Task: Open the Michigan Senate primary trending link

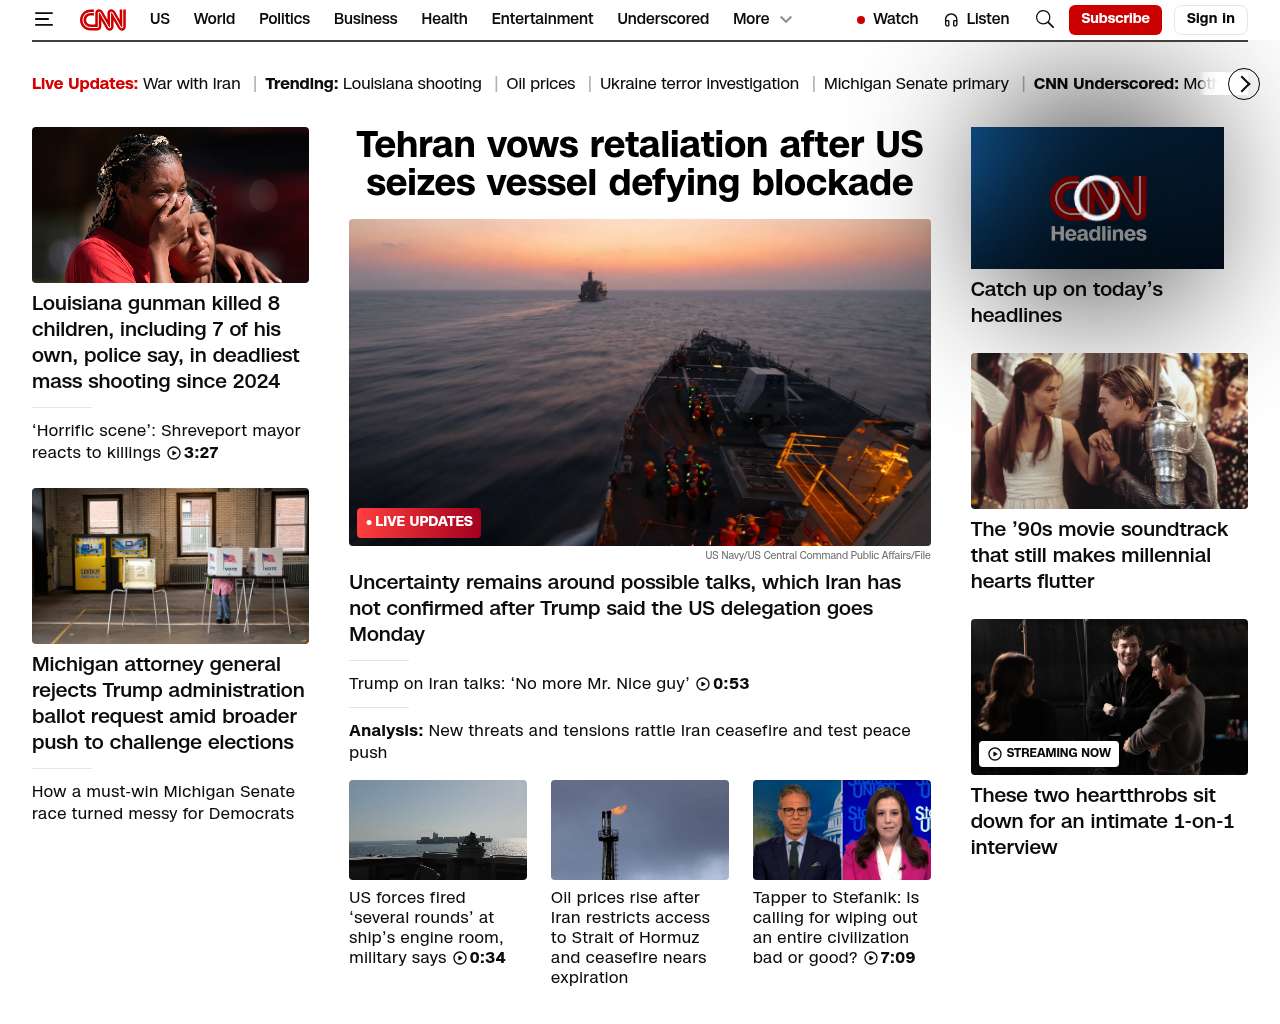Action: pos(916,84)
